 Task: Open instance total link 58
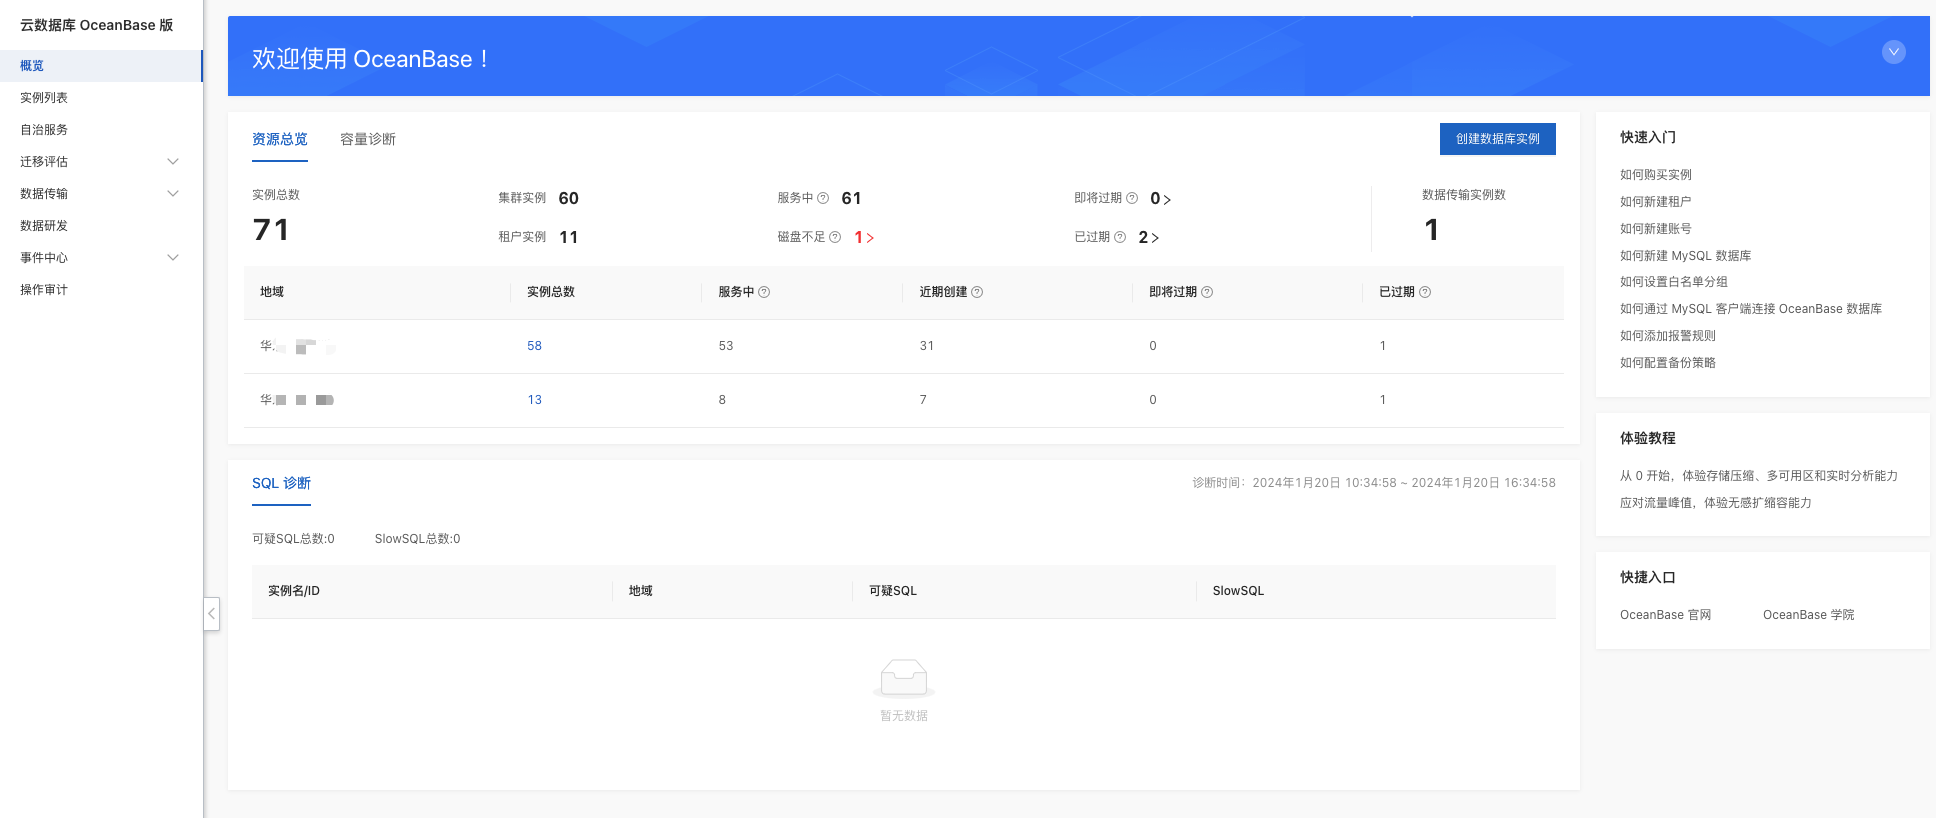tap(534, 346)
